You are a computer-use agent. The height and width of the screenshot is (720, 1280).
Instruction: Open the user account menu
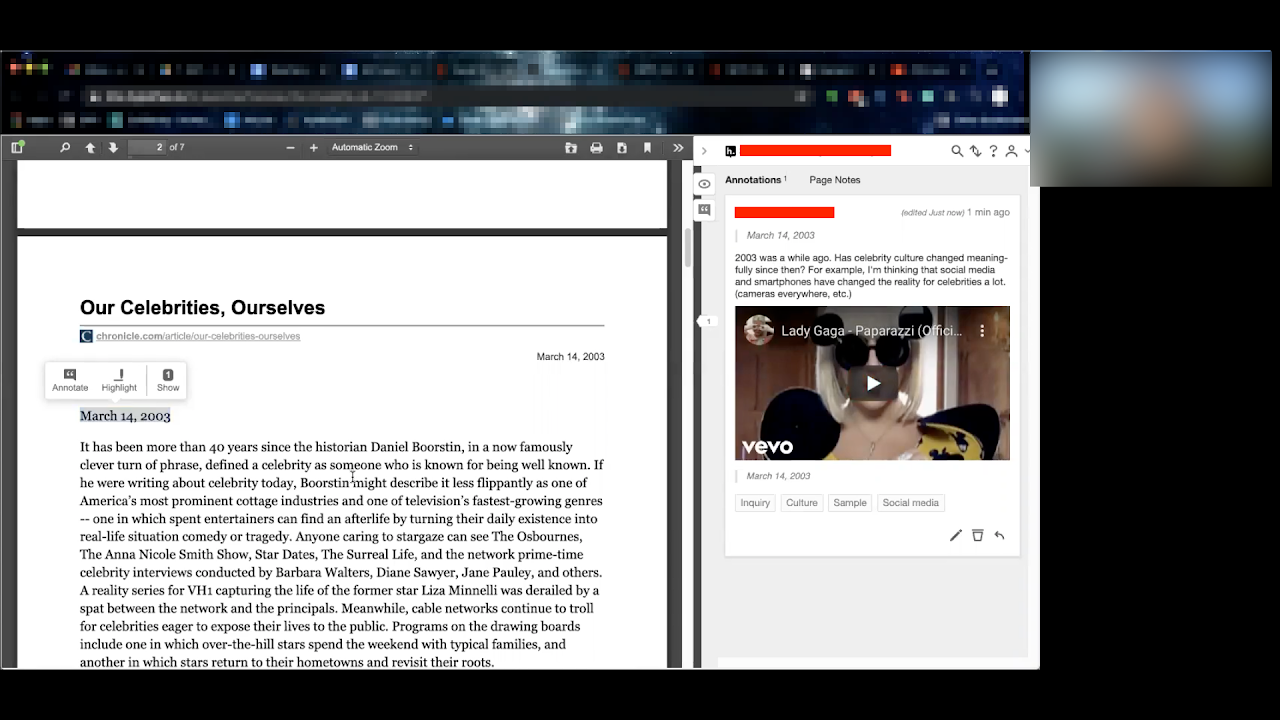point(1011,151)
